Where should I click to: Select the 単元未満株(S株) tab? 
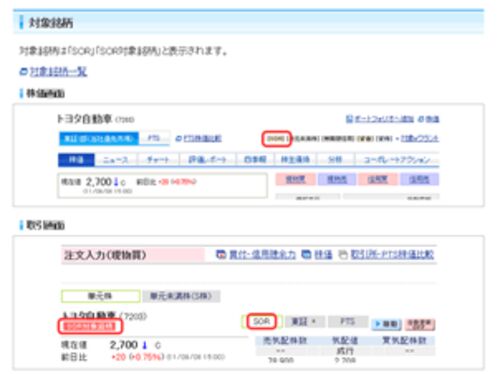[181, 296]
